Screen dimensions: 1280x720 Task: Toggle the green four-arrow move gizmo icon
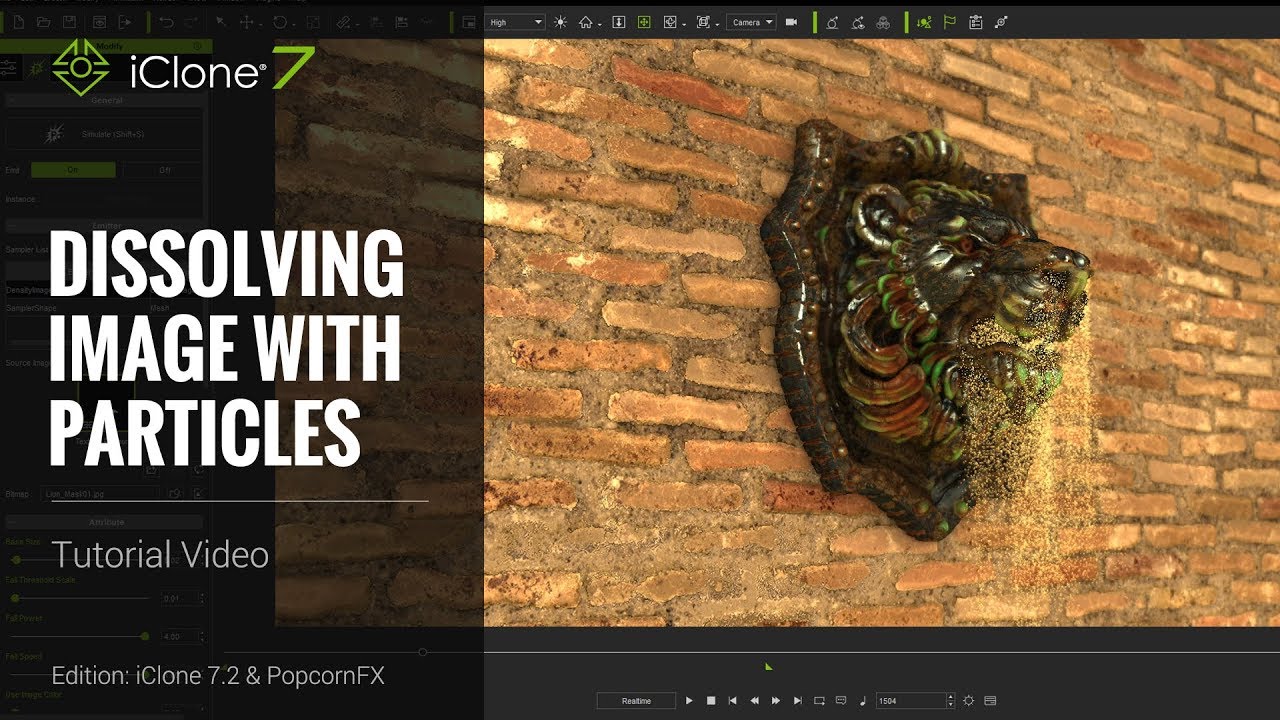(x=644, y=22)
